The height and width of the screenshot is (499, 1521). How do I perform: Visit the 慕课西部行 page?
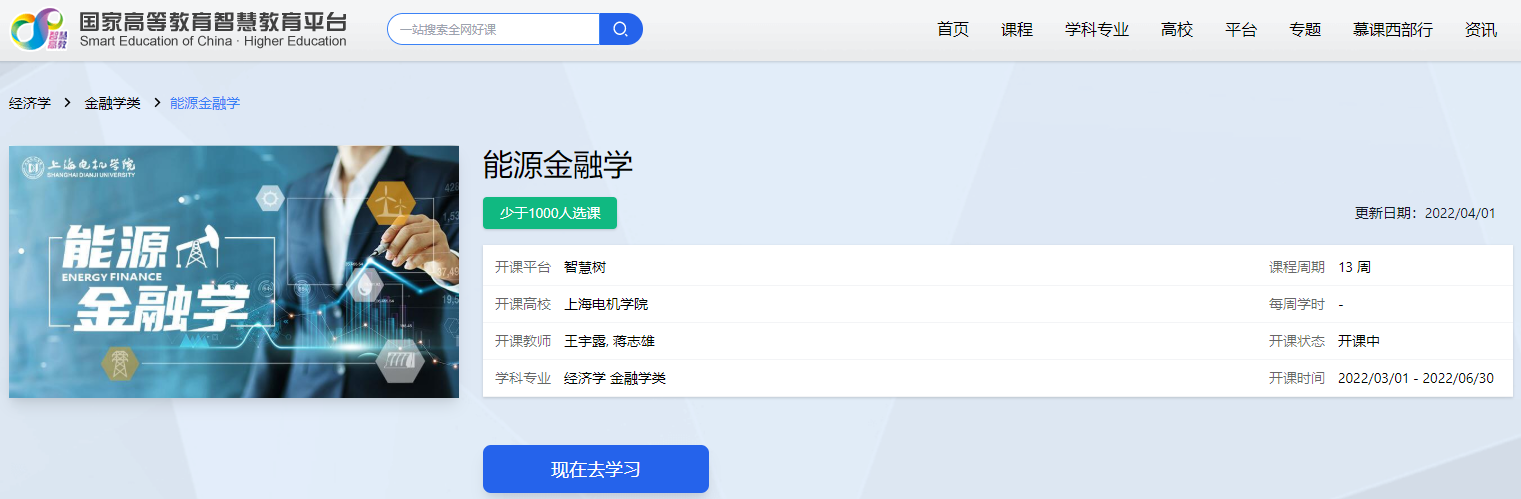point(1392,30)
